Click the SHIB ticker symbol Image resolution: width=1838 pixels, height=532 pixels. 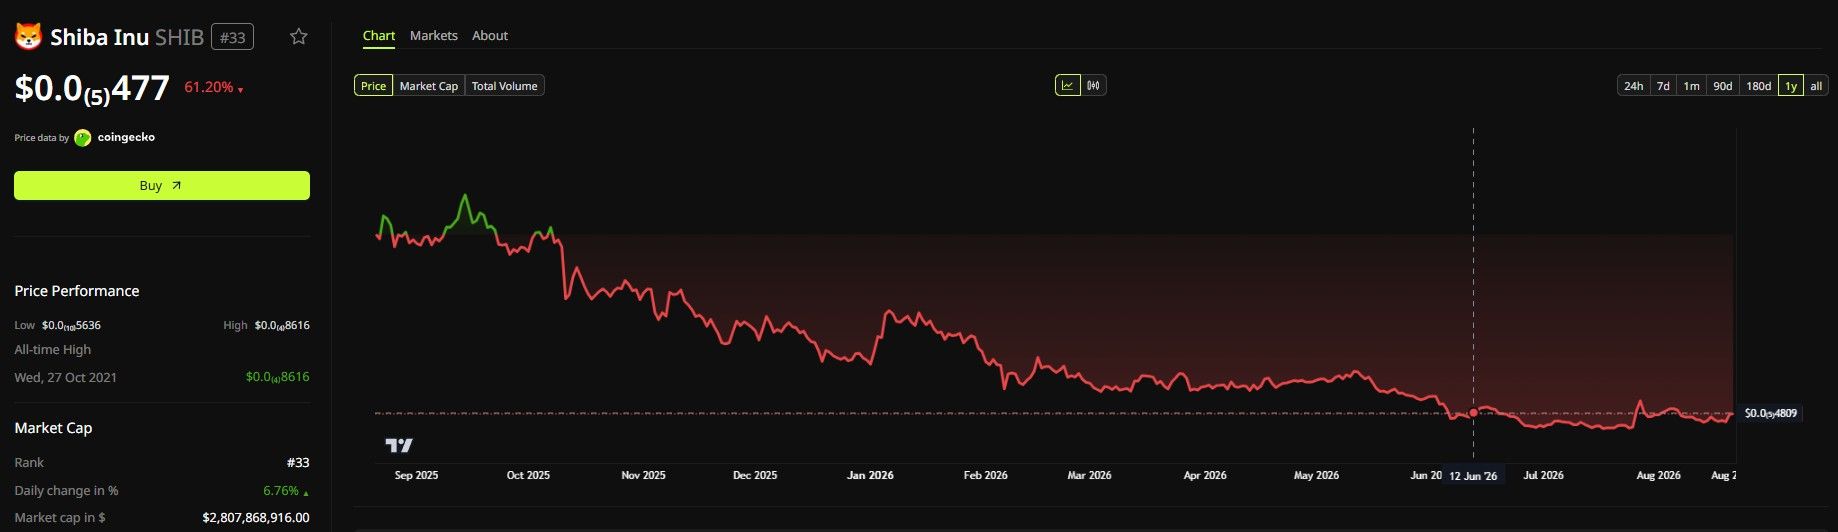(x=180, y=38)
